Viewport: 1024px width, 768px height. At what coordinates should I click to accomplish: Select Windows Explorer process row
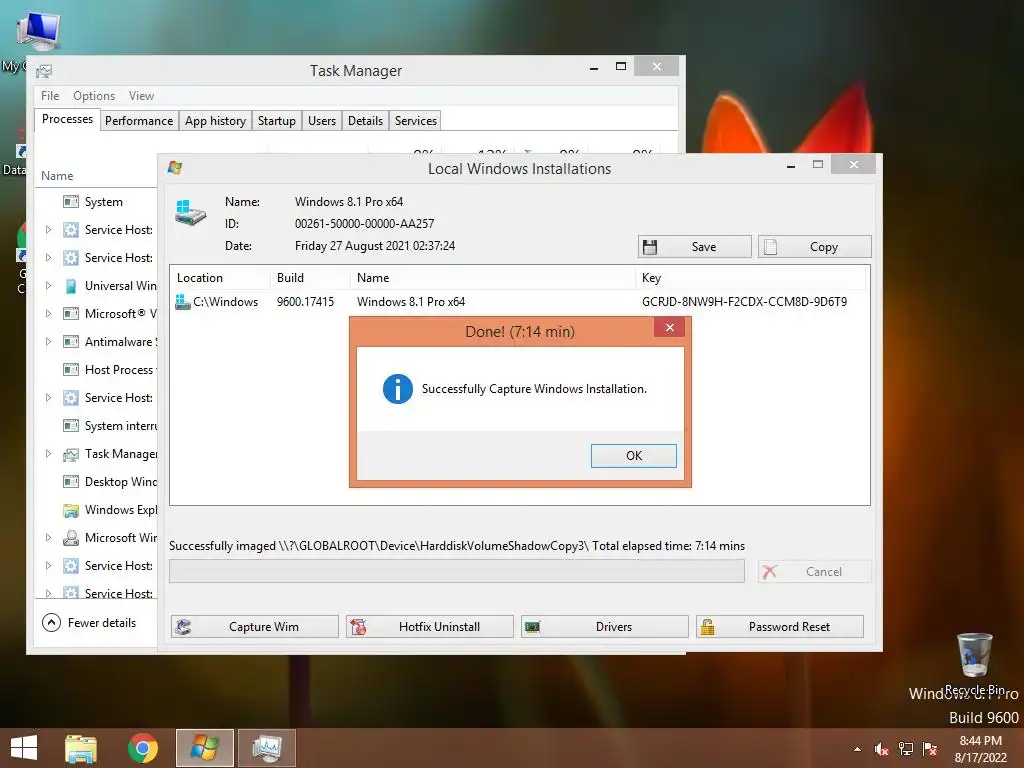pos(97,509)
